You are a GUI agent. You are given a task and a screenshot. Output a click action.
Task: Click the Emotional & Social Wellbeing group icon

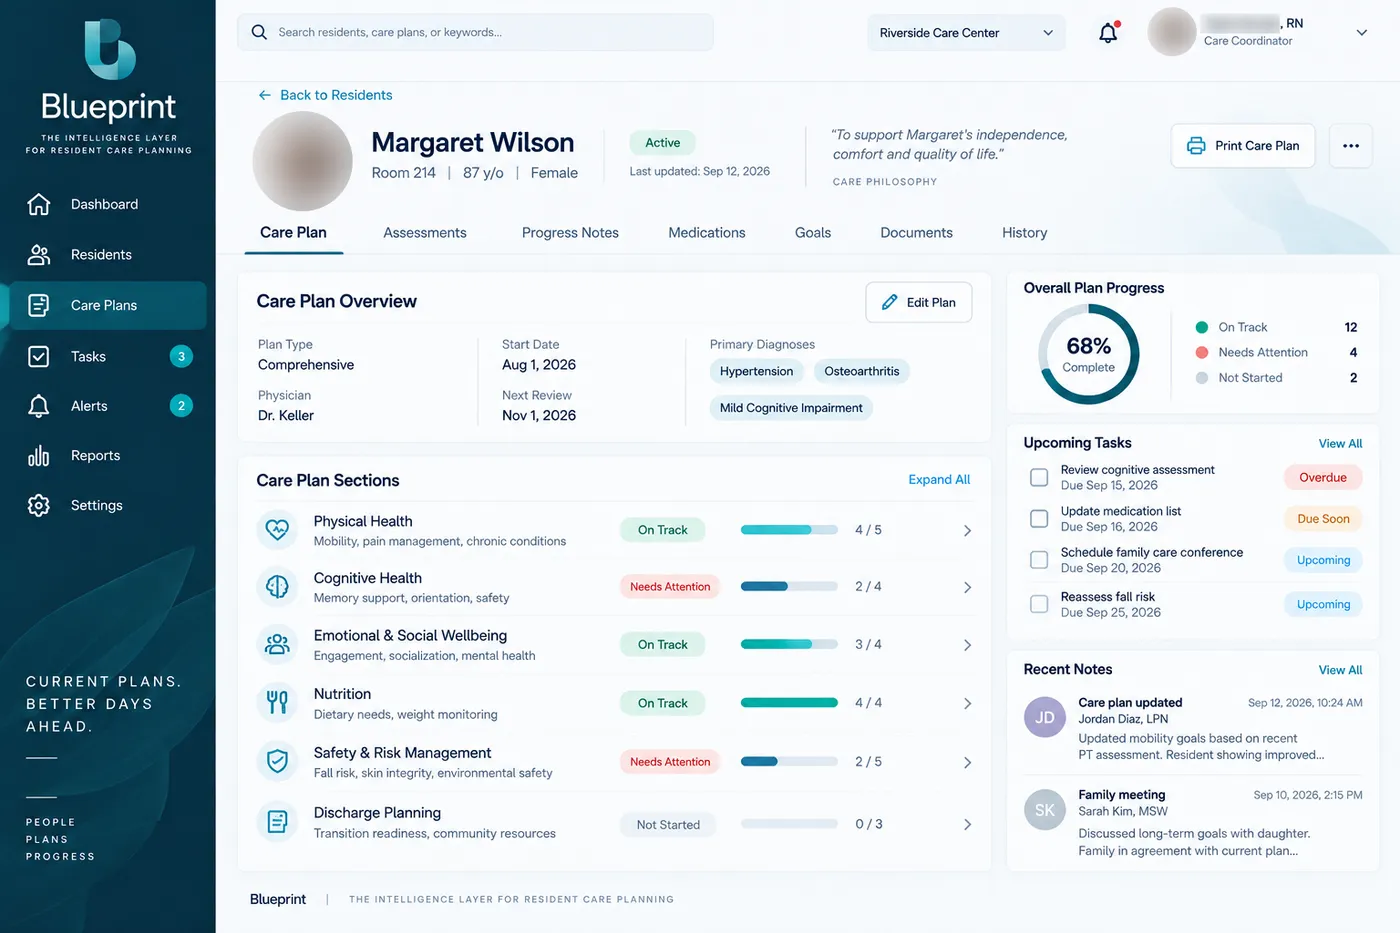278,645
